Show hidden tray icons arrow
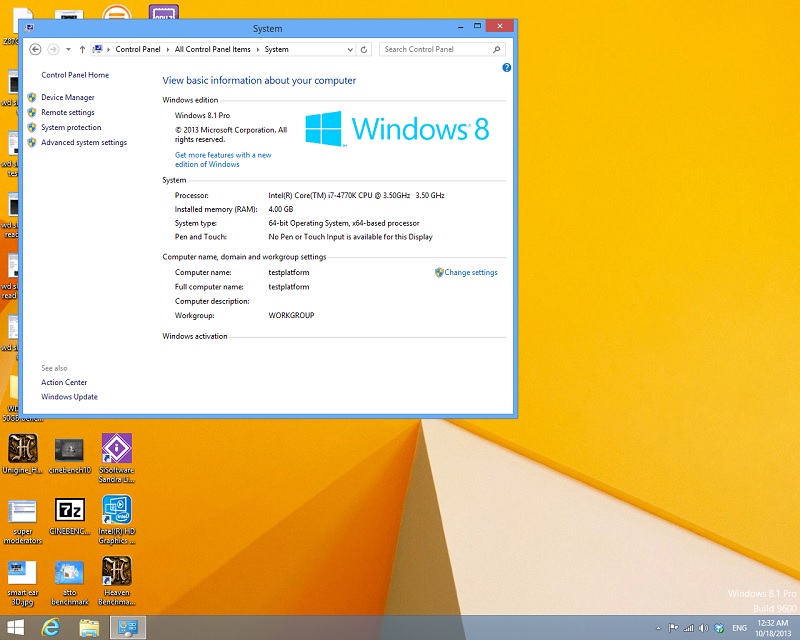Screen dimensions: 800x640 tap(658, 628)
